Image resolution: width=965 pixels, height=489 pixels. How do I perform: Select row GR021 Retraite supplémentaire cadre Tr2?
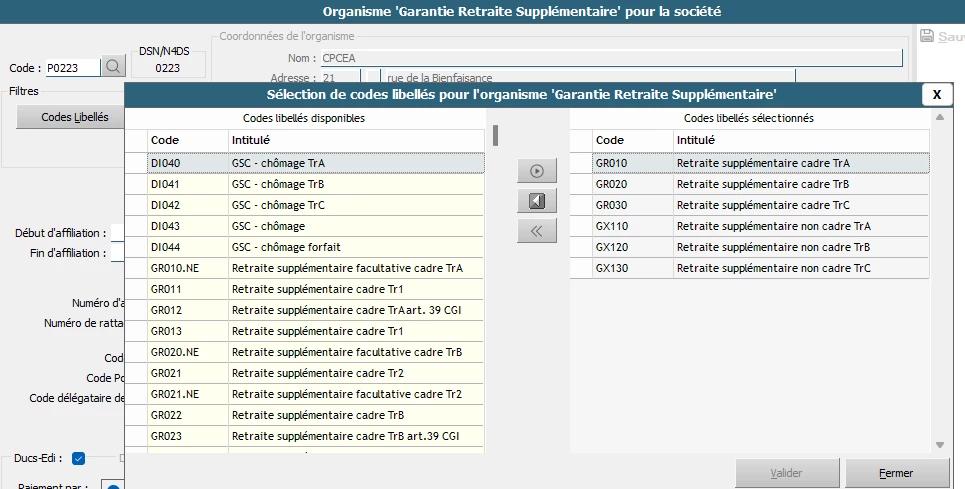point(316,373)
